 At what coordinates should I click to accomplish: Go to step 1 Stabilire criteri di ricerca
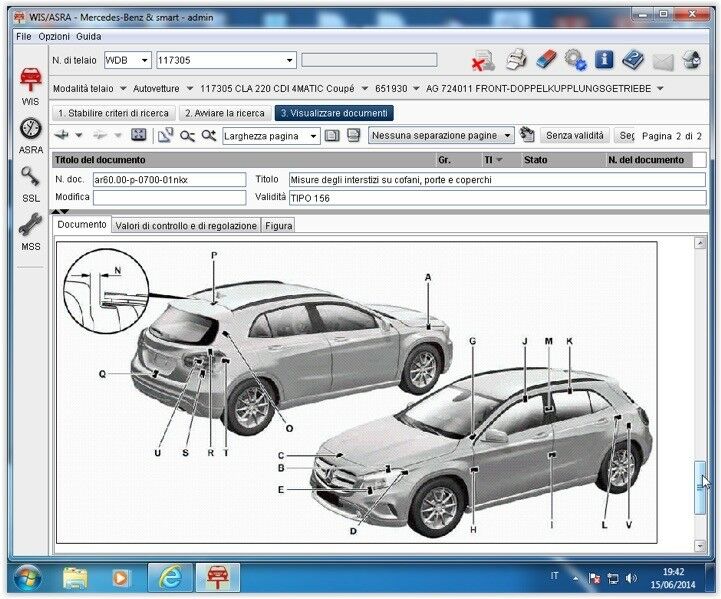click(x=114, y=113)
